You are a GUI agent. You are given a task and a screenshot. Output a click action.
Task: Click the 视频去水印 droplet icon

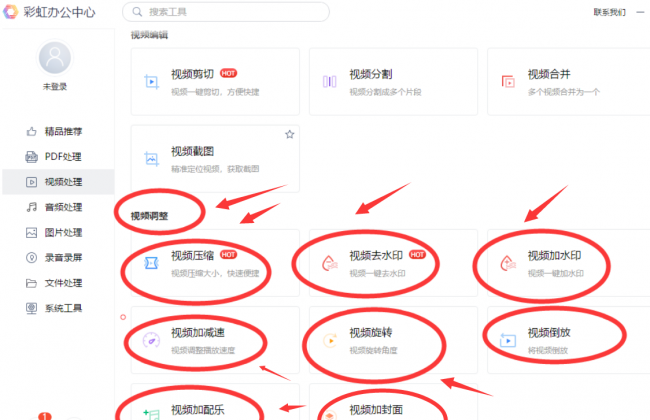coord(330,263)
